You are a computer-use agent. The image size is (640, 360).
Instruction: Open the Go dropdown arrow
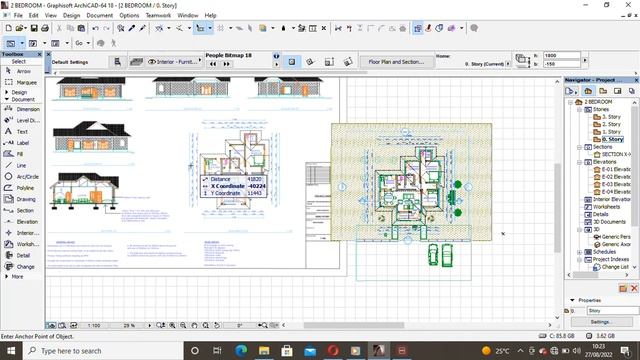[x=88, y=43]
